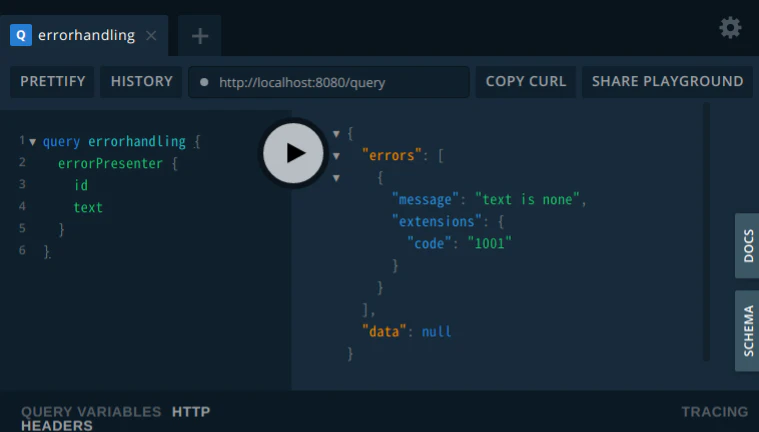Click the "message" key in response

[425, 200]
